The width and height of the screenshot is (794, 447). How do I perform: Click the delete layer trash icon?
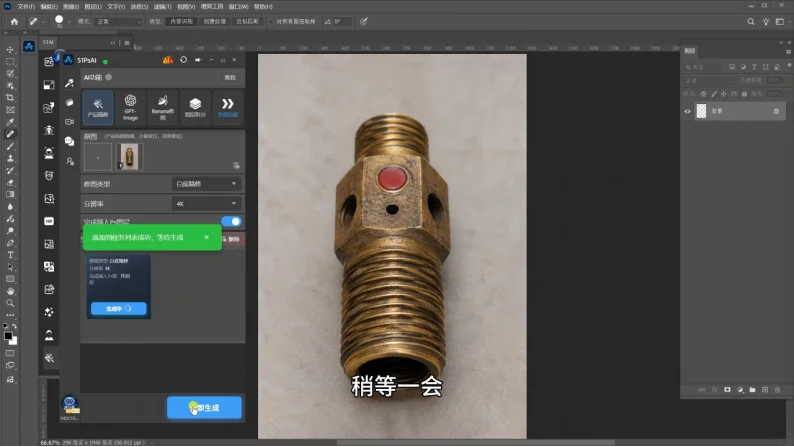778,390
